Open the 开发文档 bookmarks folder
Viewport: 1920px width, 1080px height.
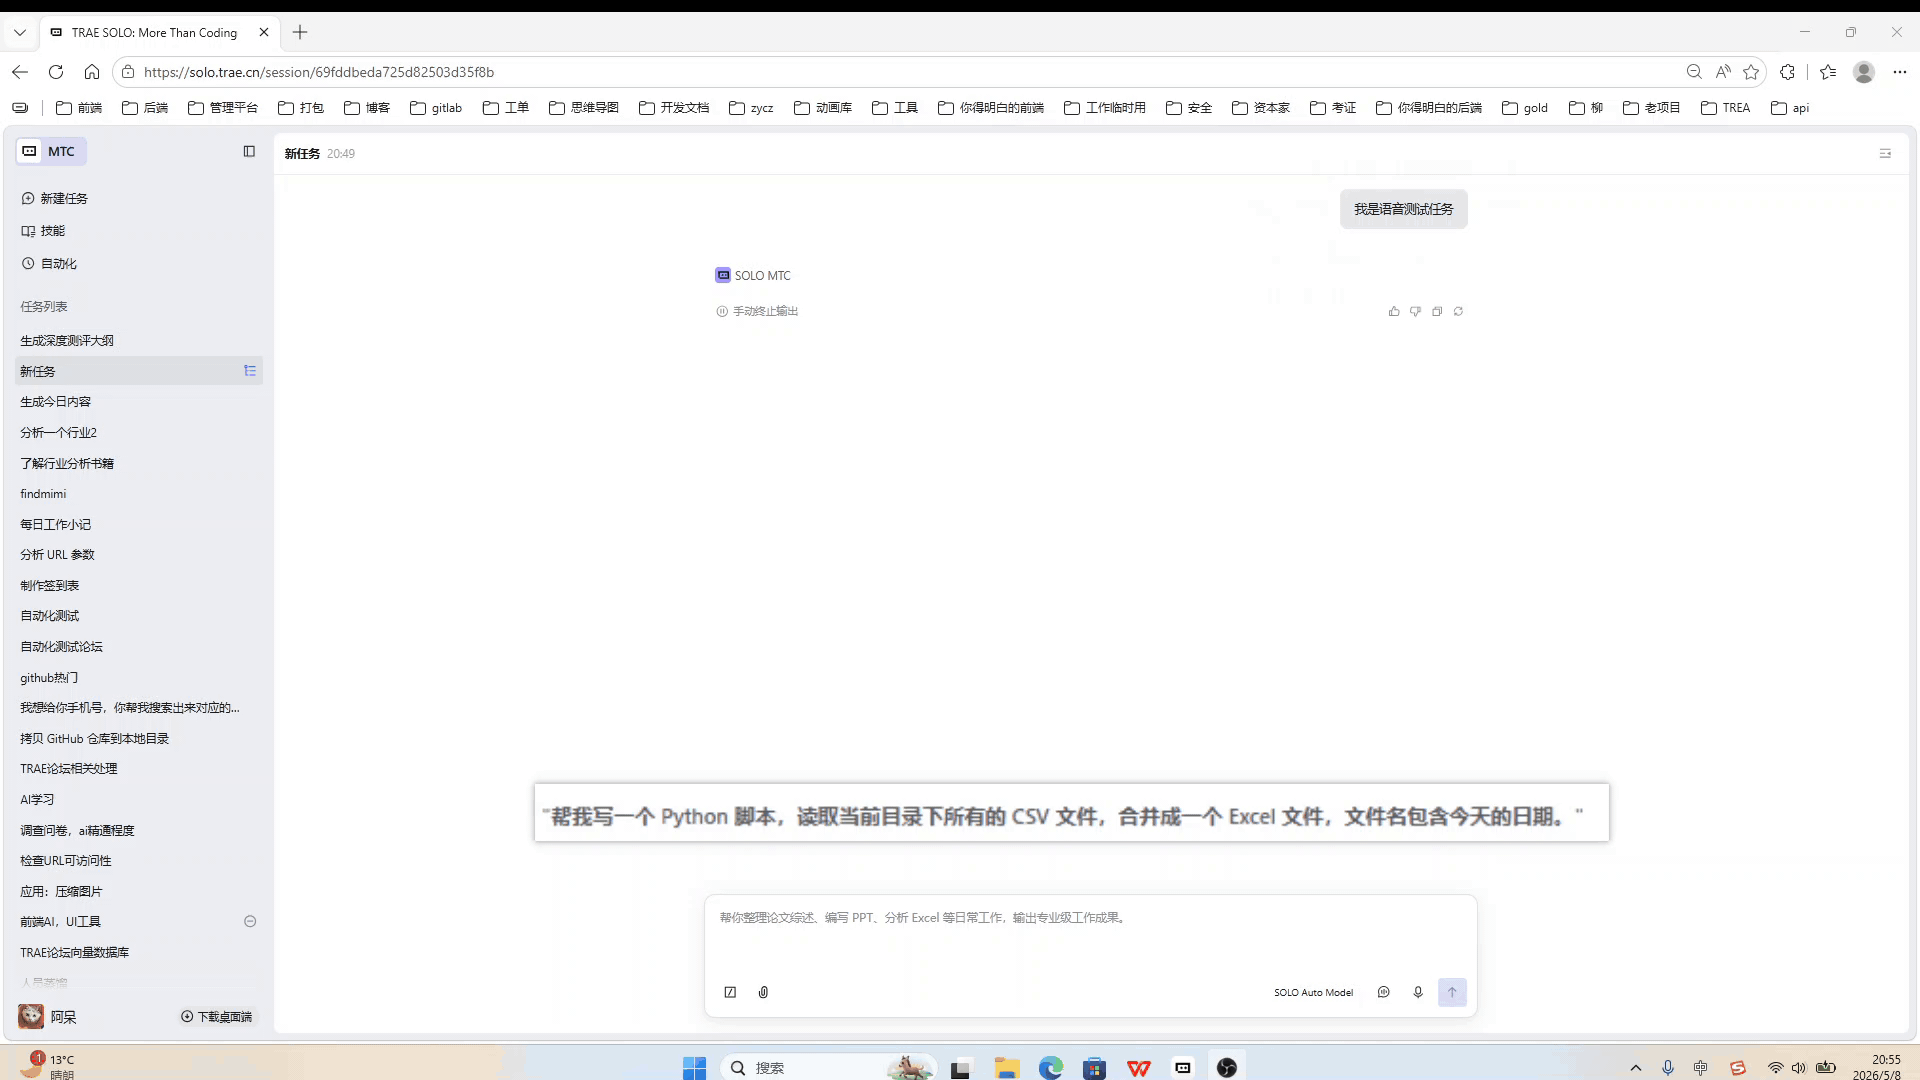(x=674, y=108)
